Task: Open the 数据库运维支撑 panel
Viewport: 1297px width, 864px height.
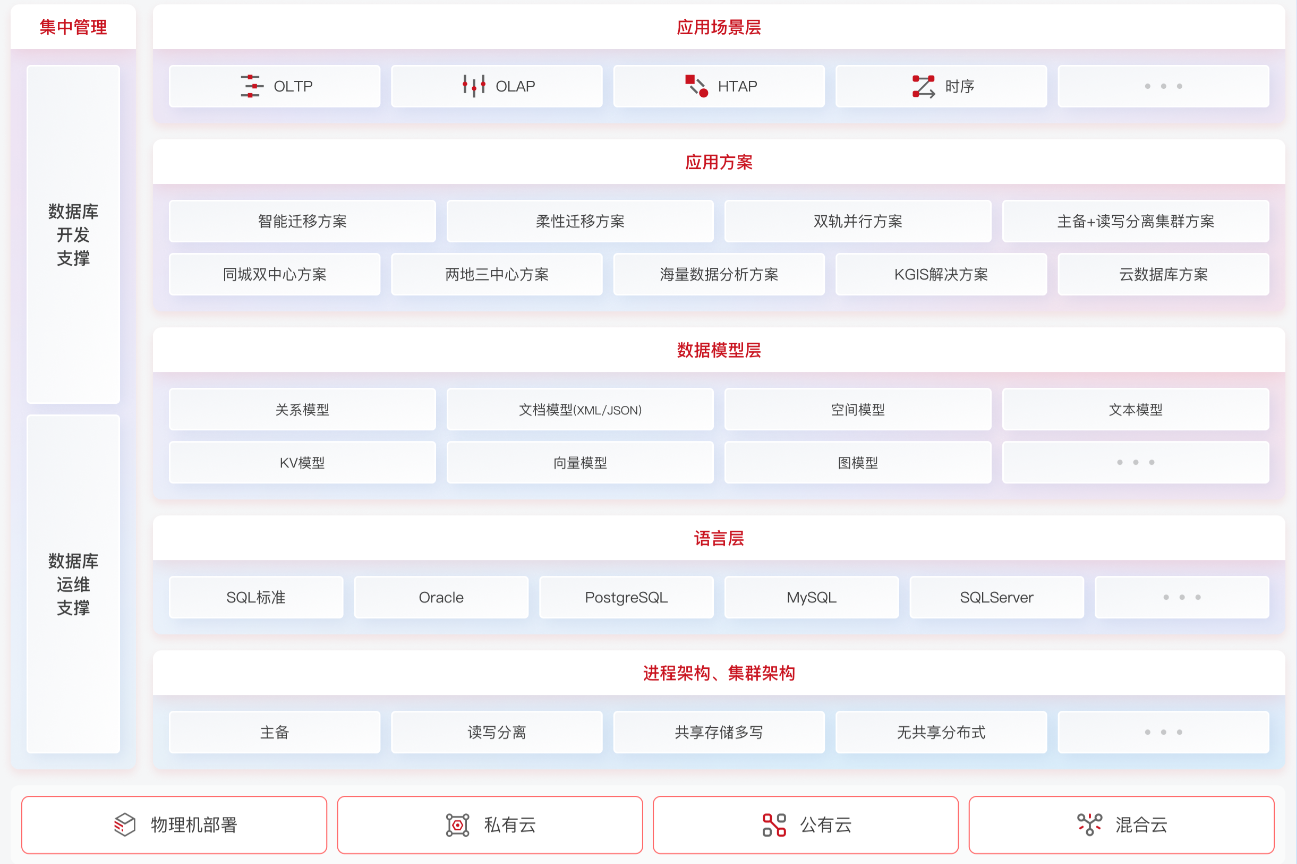Action: click(x=73, y=584)
